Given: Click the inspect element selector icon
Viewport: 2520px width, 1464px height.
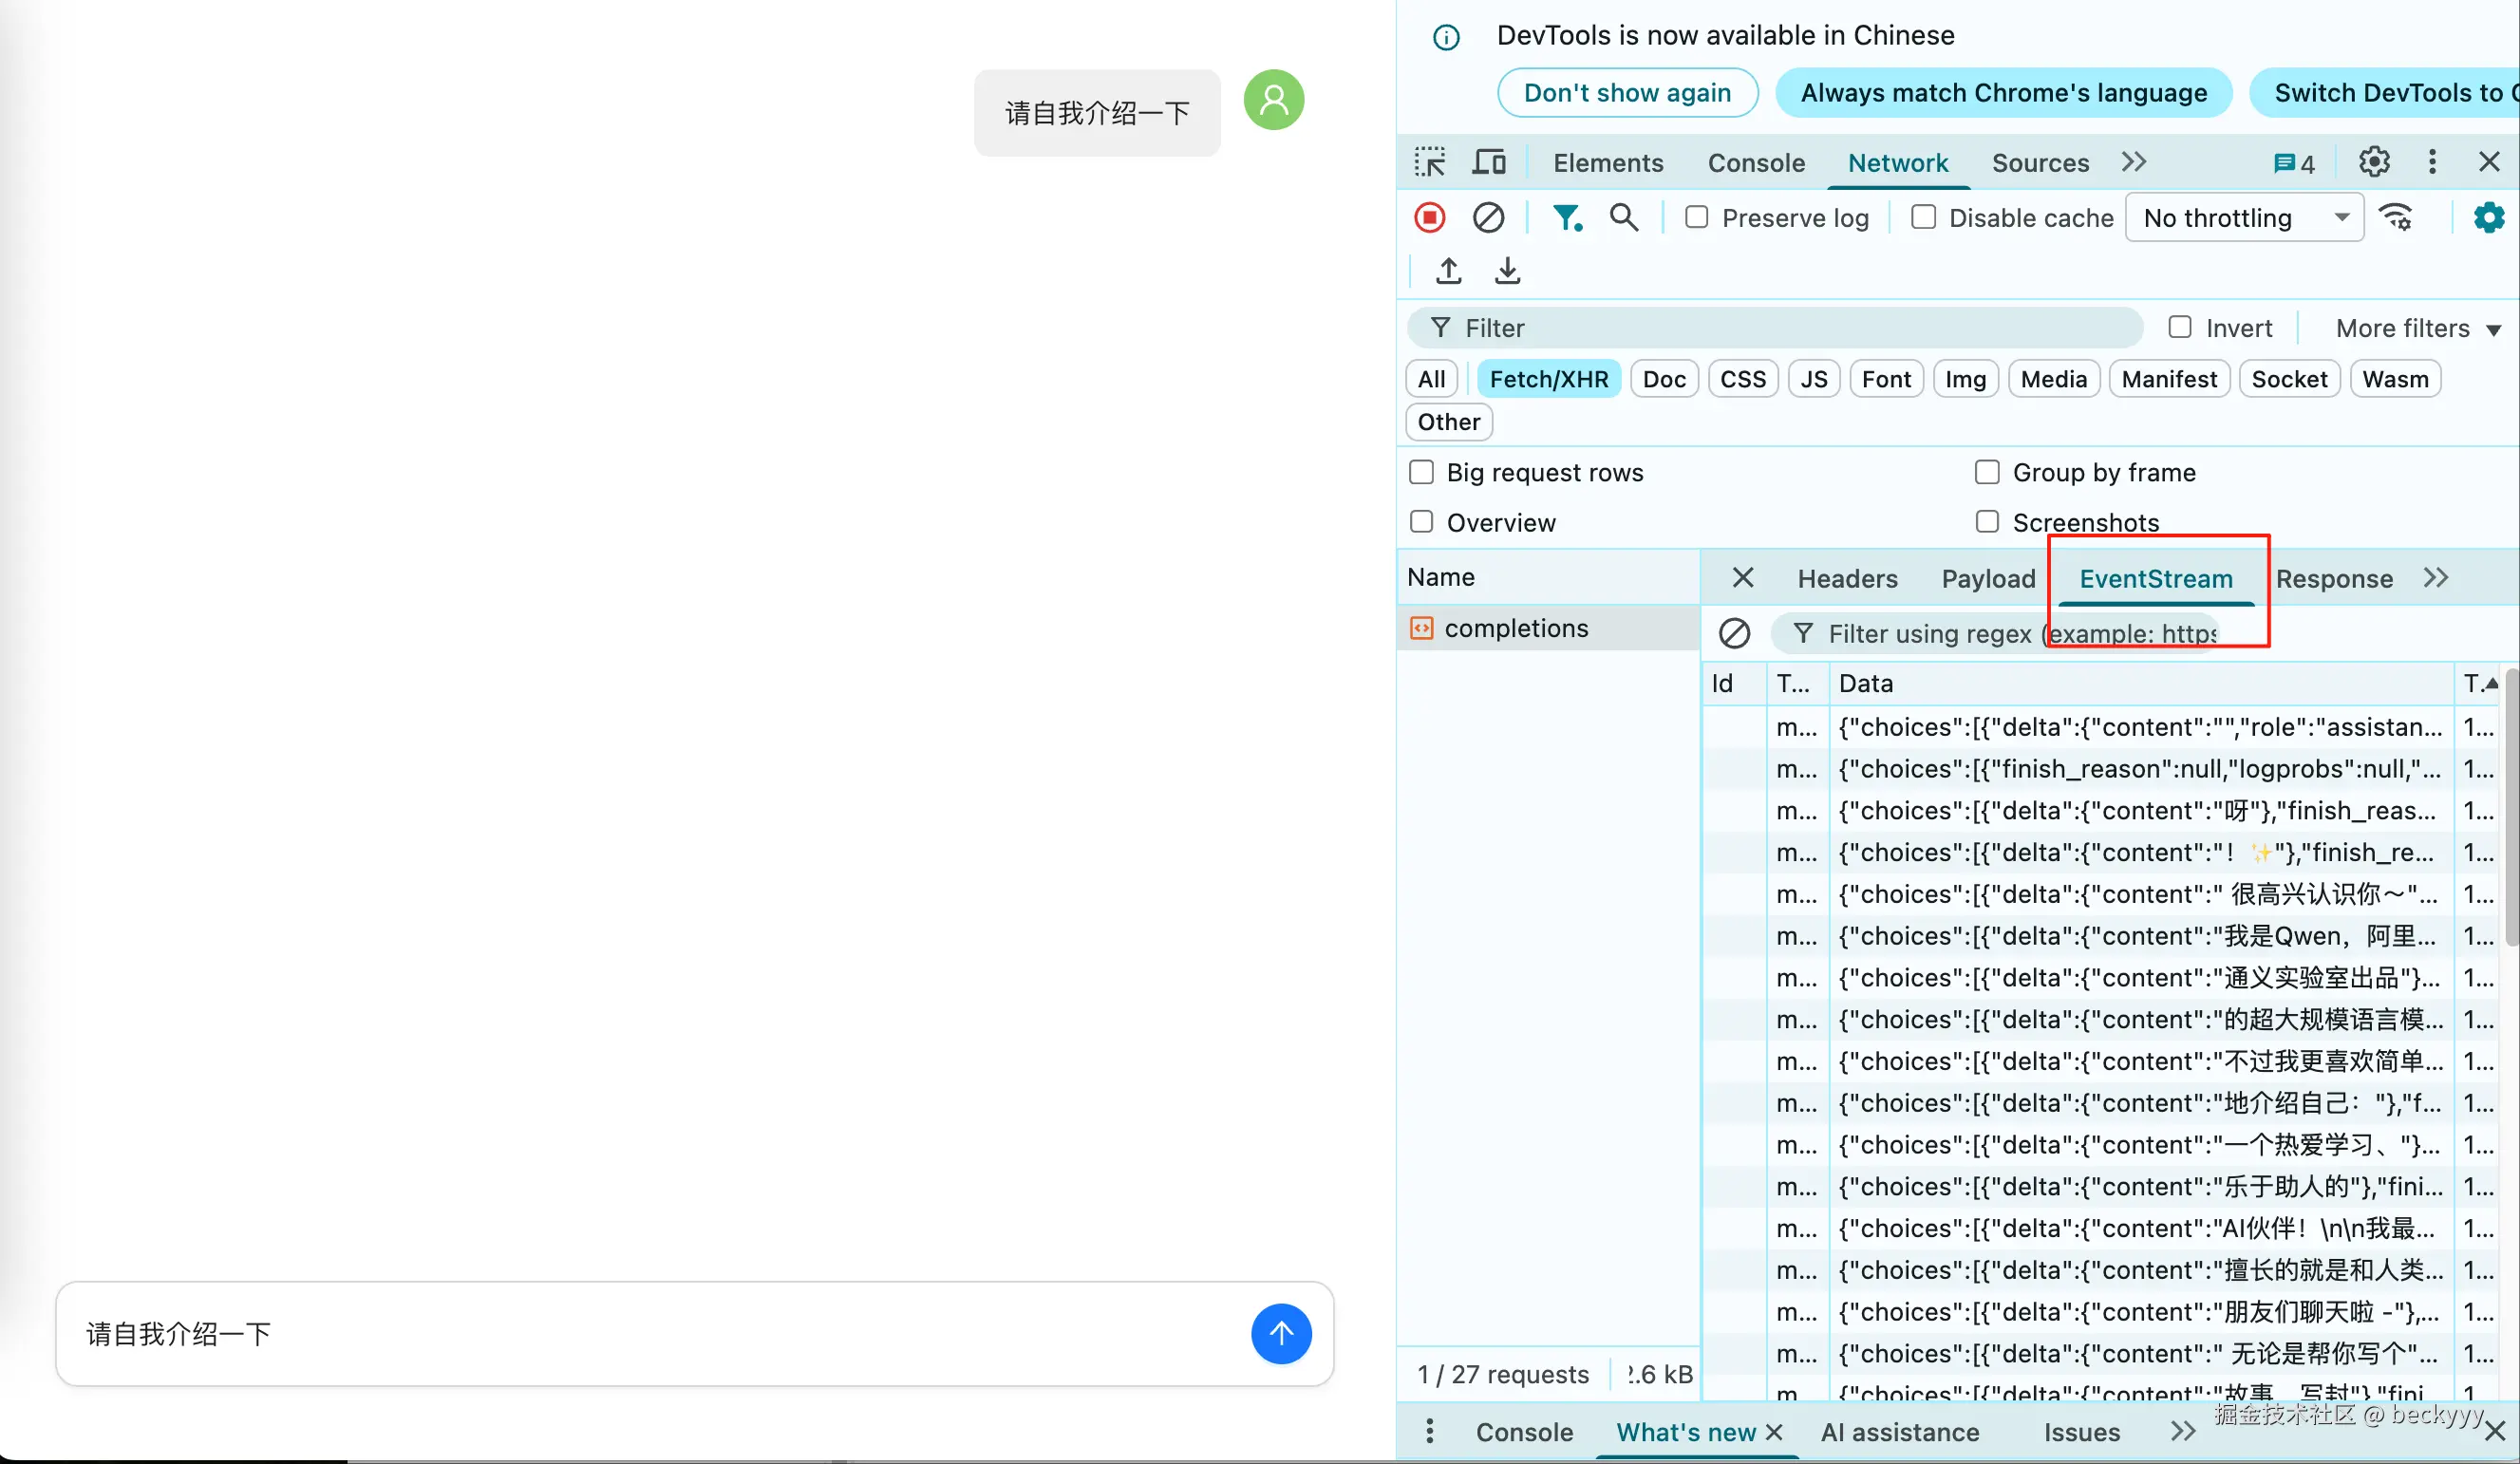Looking at the screenshot, I should [1429, 162].
